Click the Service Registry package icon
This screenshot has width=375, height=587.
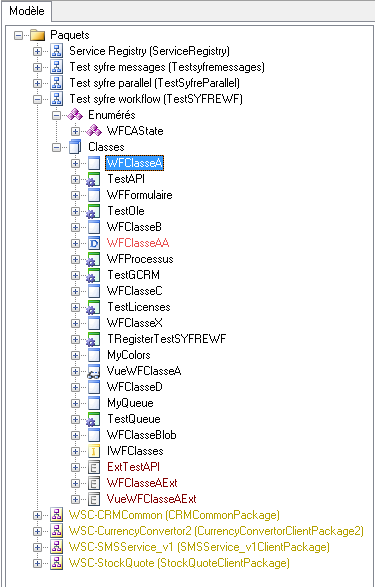pyautogui.click(x=56, y=51)
